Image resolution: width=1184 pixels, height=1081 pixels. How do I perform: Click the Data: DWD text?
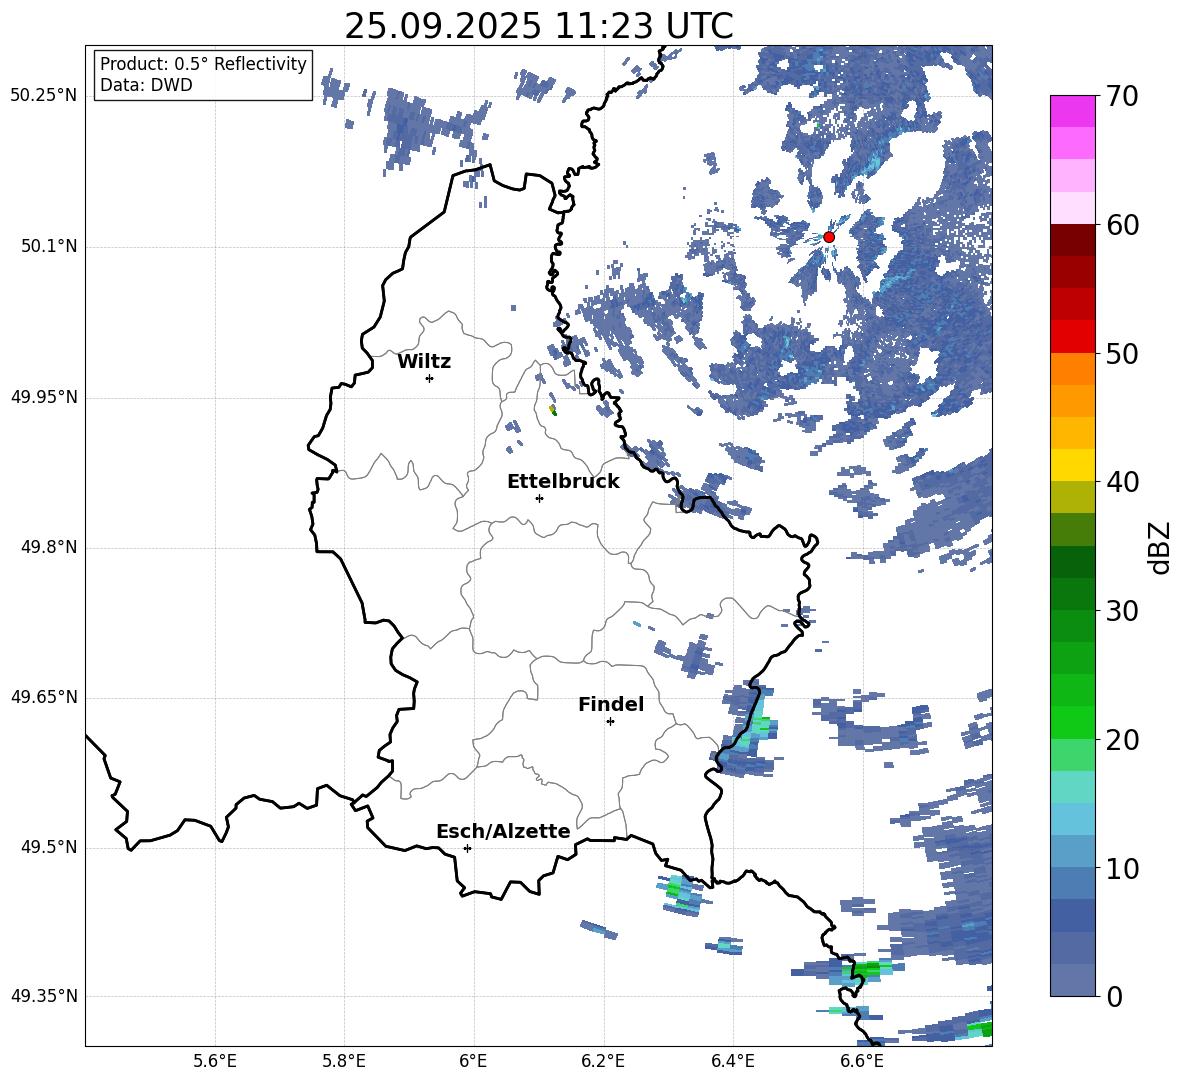[x=146, y=85]
